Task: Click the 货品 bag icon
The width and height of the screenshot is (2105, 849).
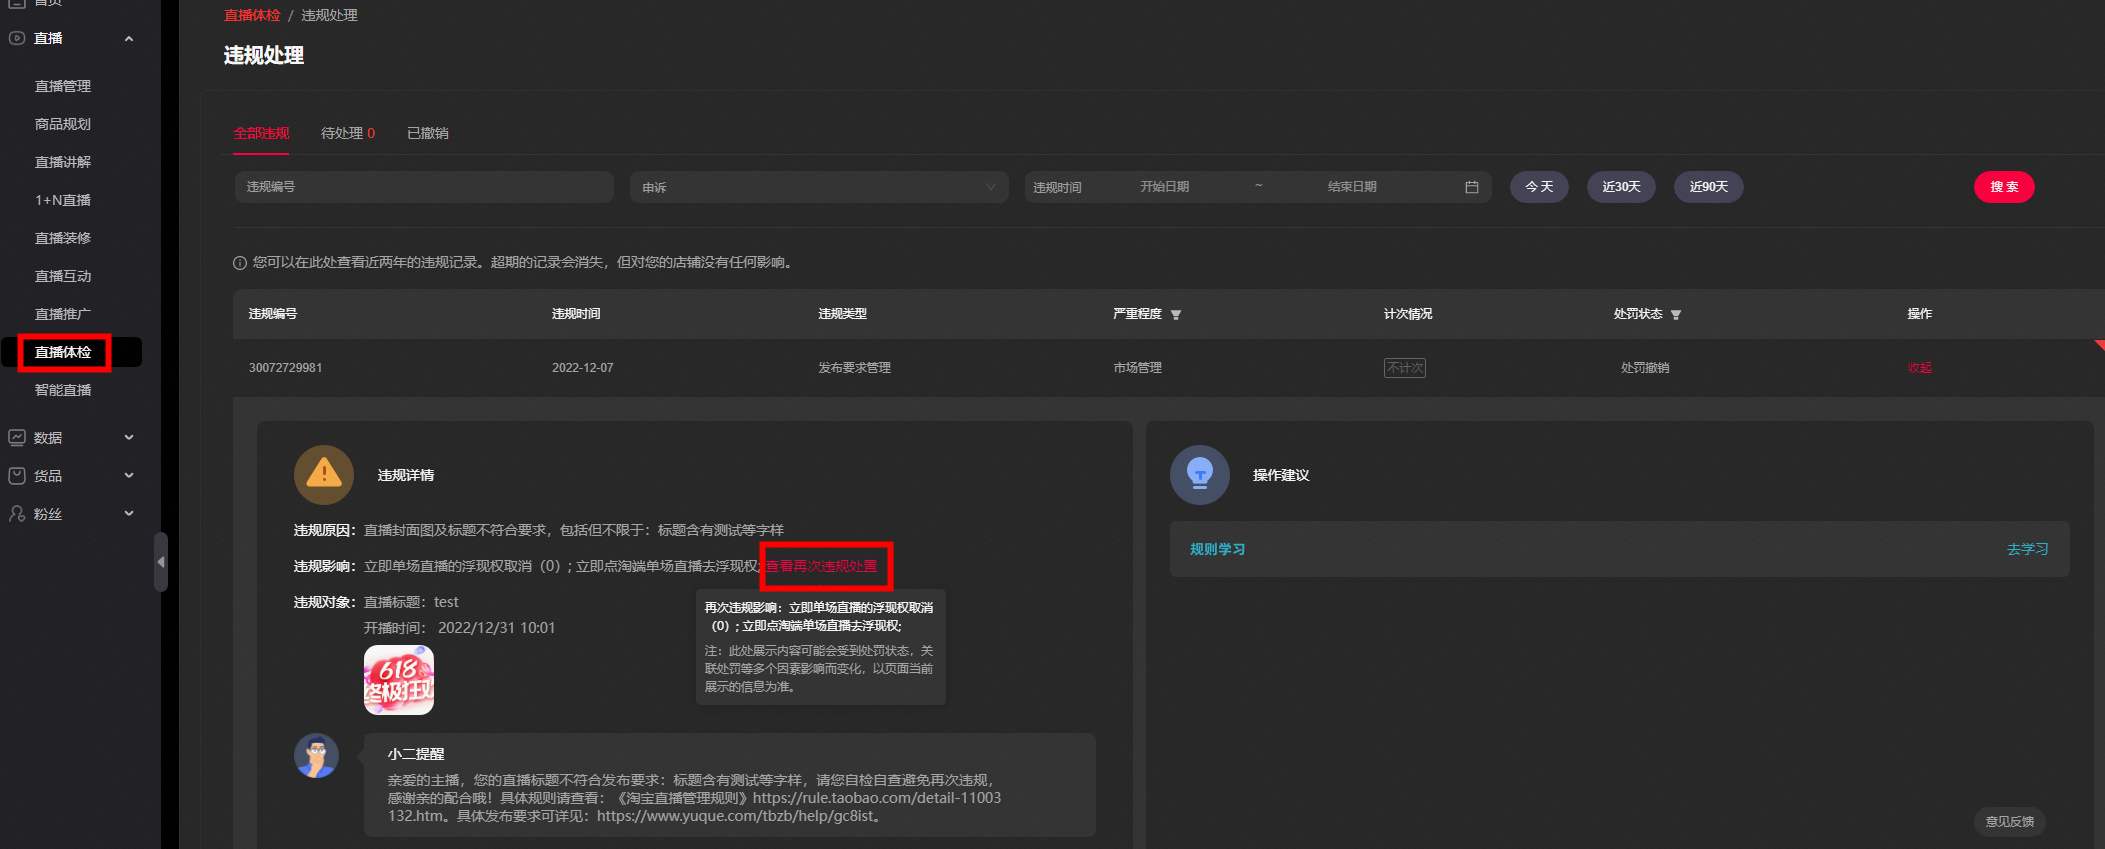Action: click(17, 476)
